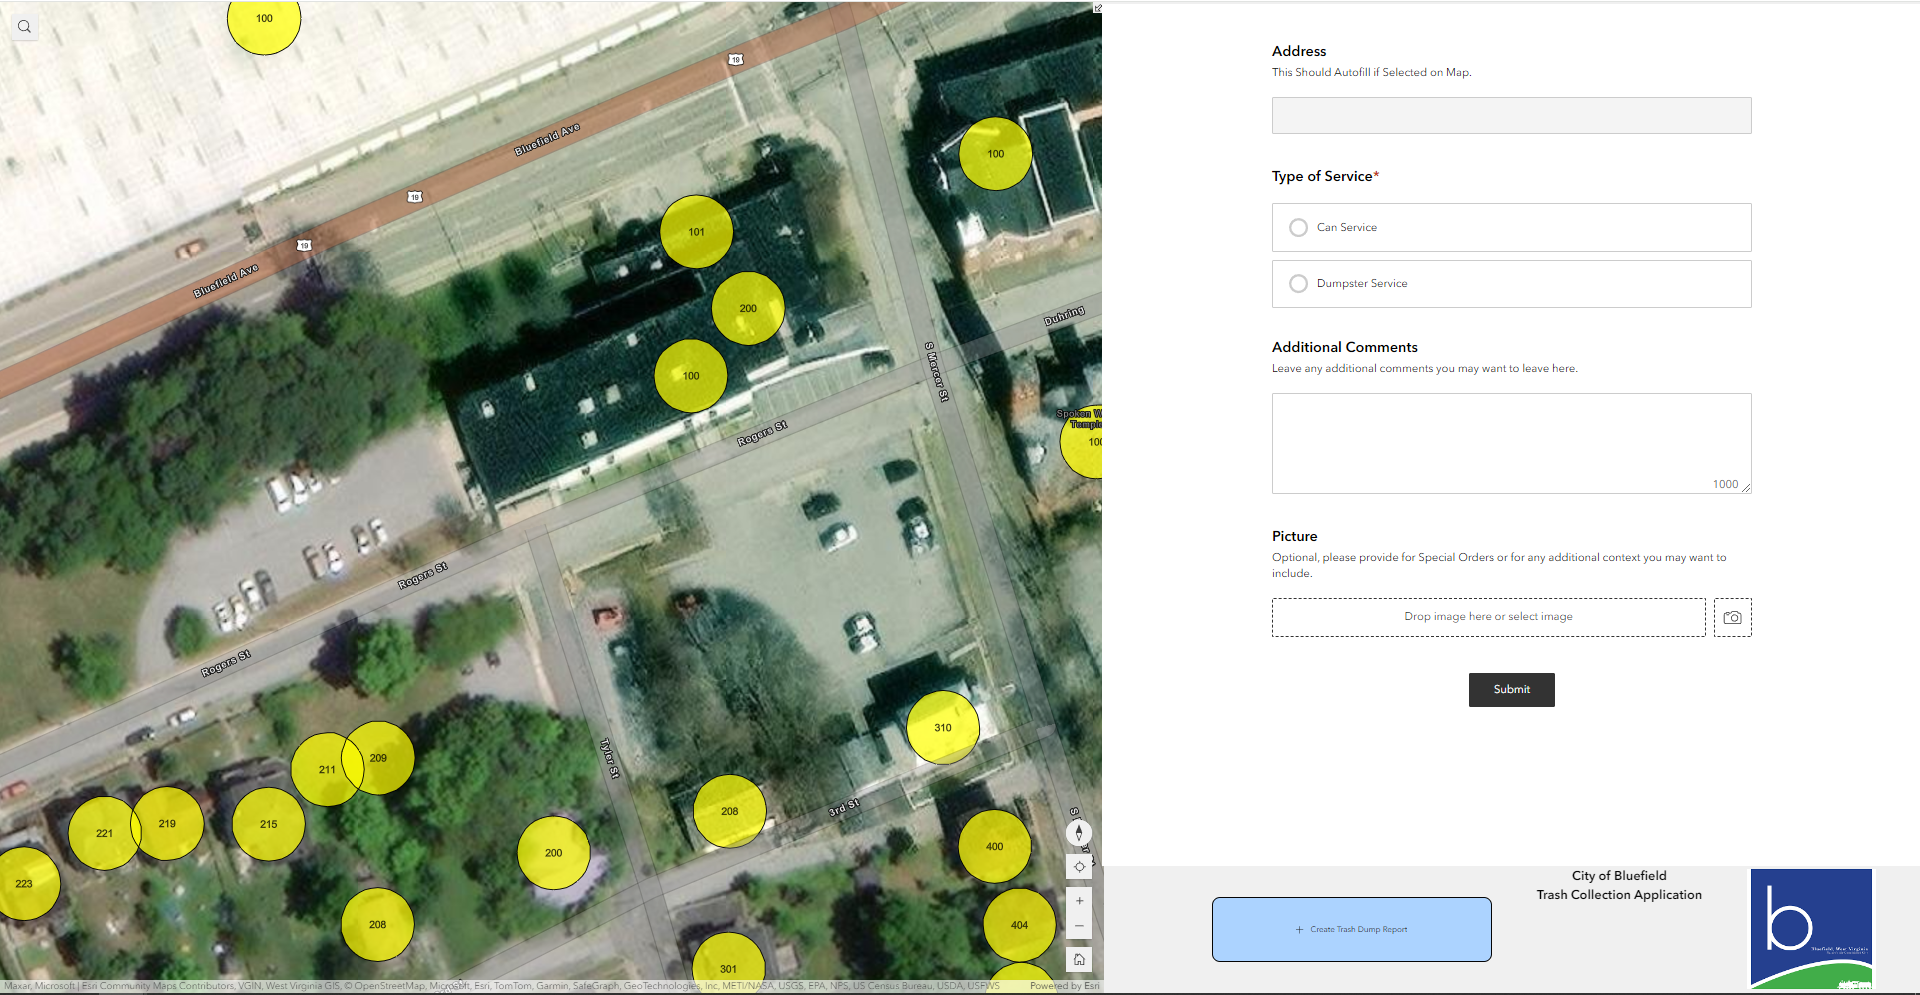The image size is (1920, 995).
Task: Click the '3rd St' road label
Action: [844, 808]
